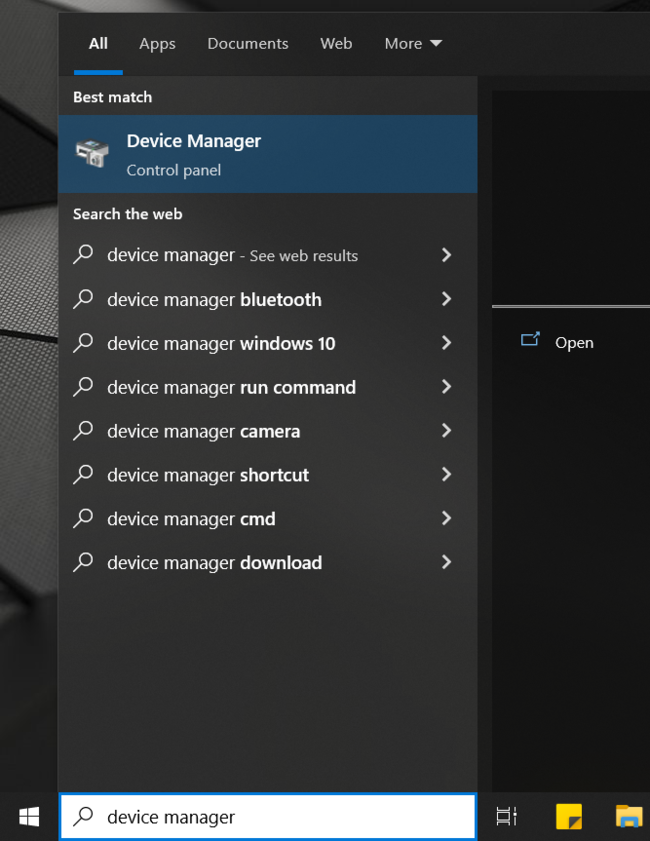This screenshot has height=841, width=650.
Task: Click the Device Manager printer icon
Action: [93, 152]
